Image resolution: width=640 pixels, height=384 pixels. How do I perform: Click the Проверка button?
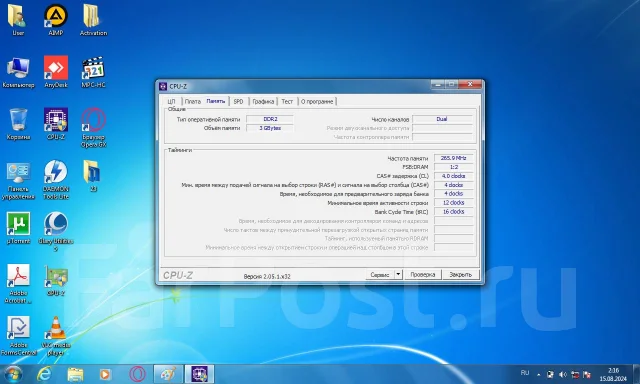coord(422,275)
